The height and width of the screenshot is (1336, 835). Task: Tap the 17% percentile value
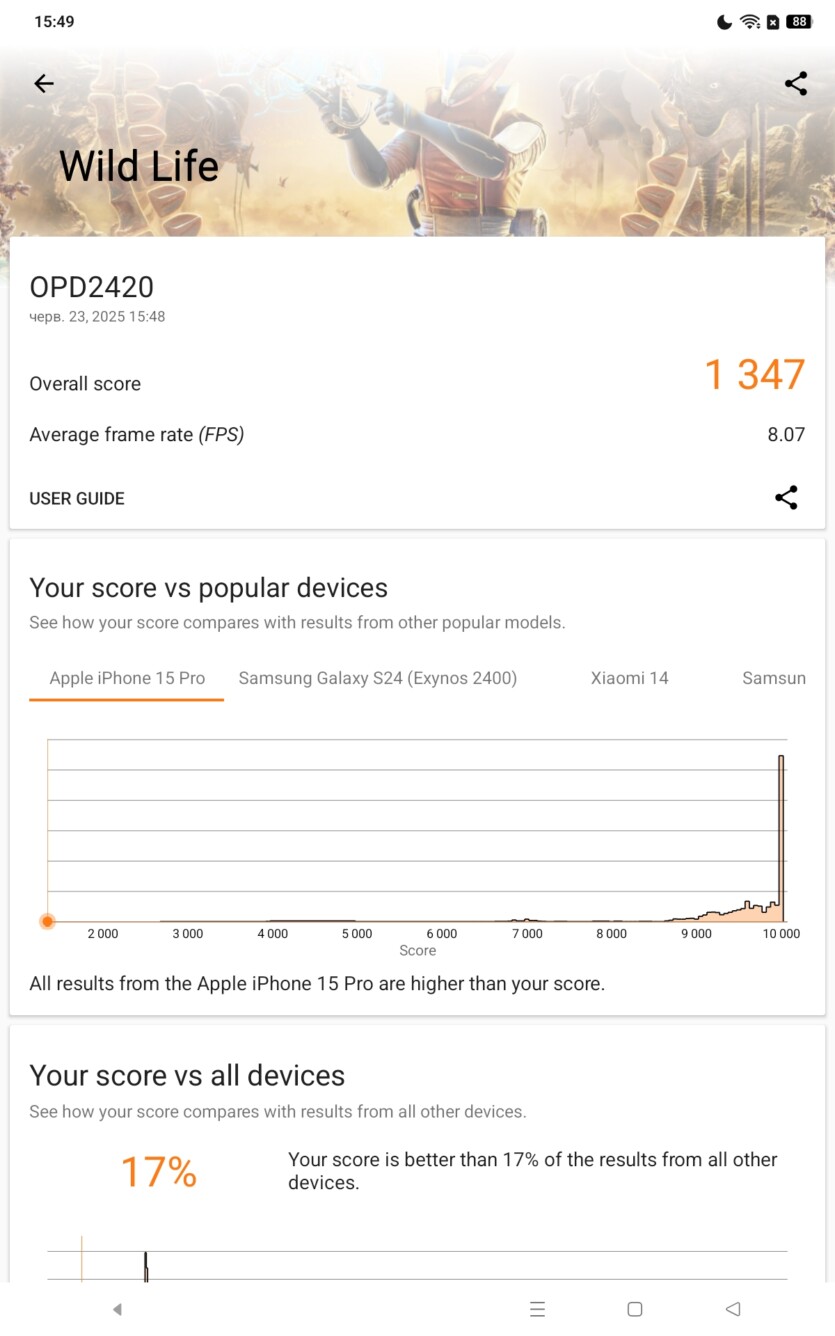click(159, 1172)
